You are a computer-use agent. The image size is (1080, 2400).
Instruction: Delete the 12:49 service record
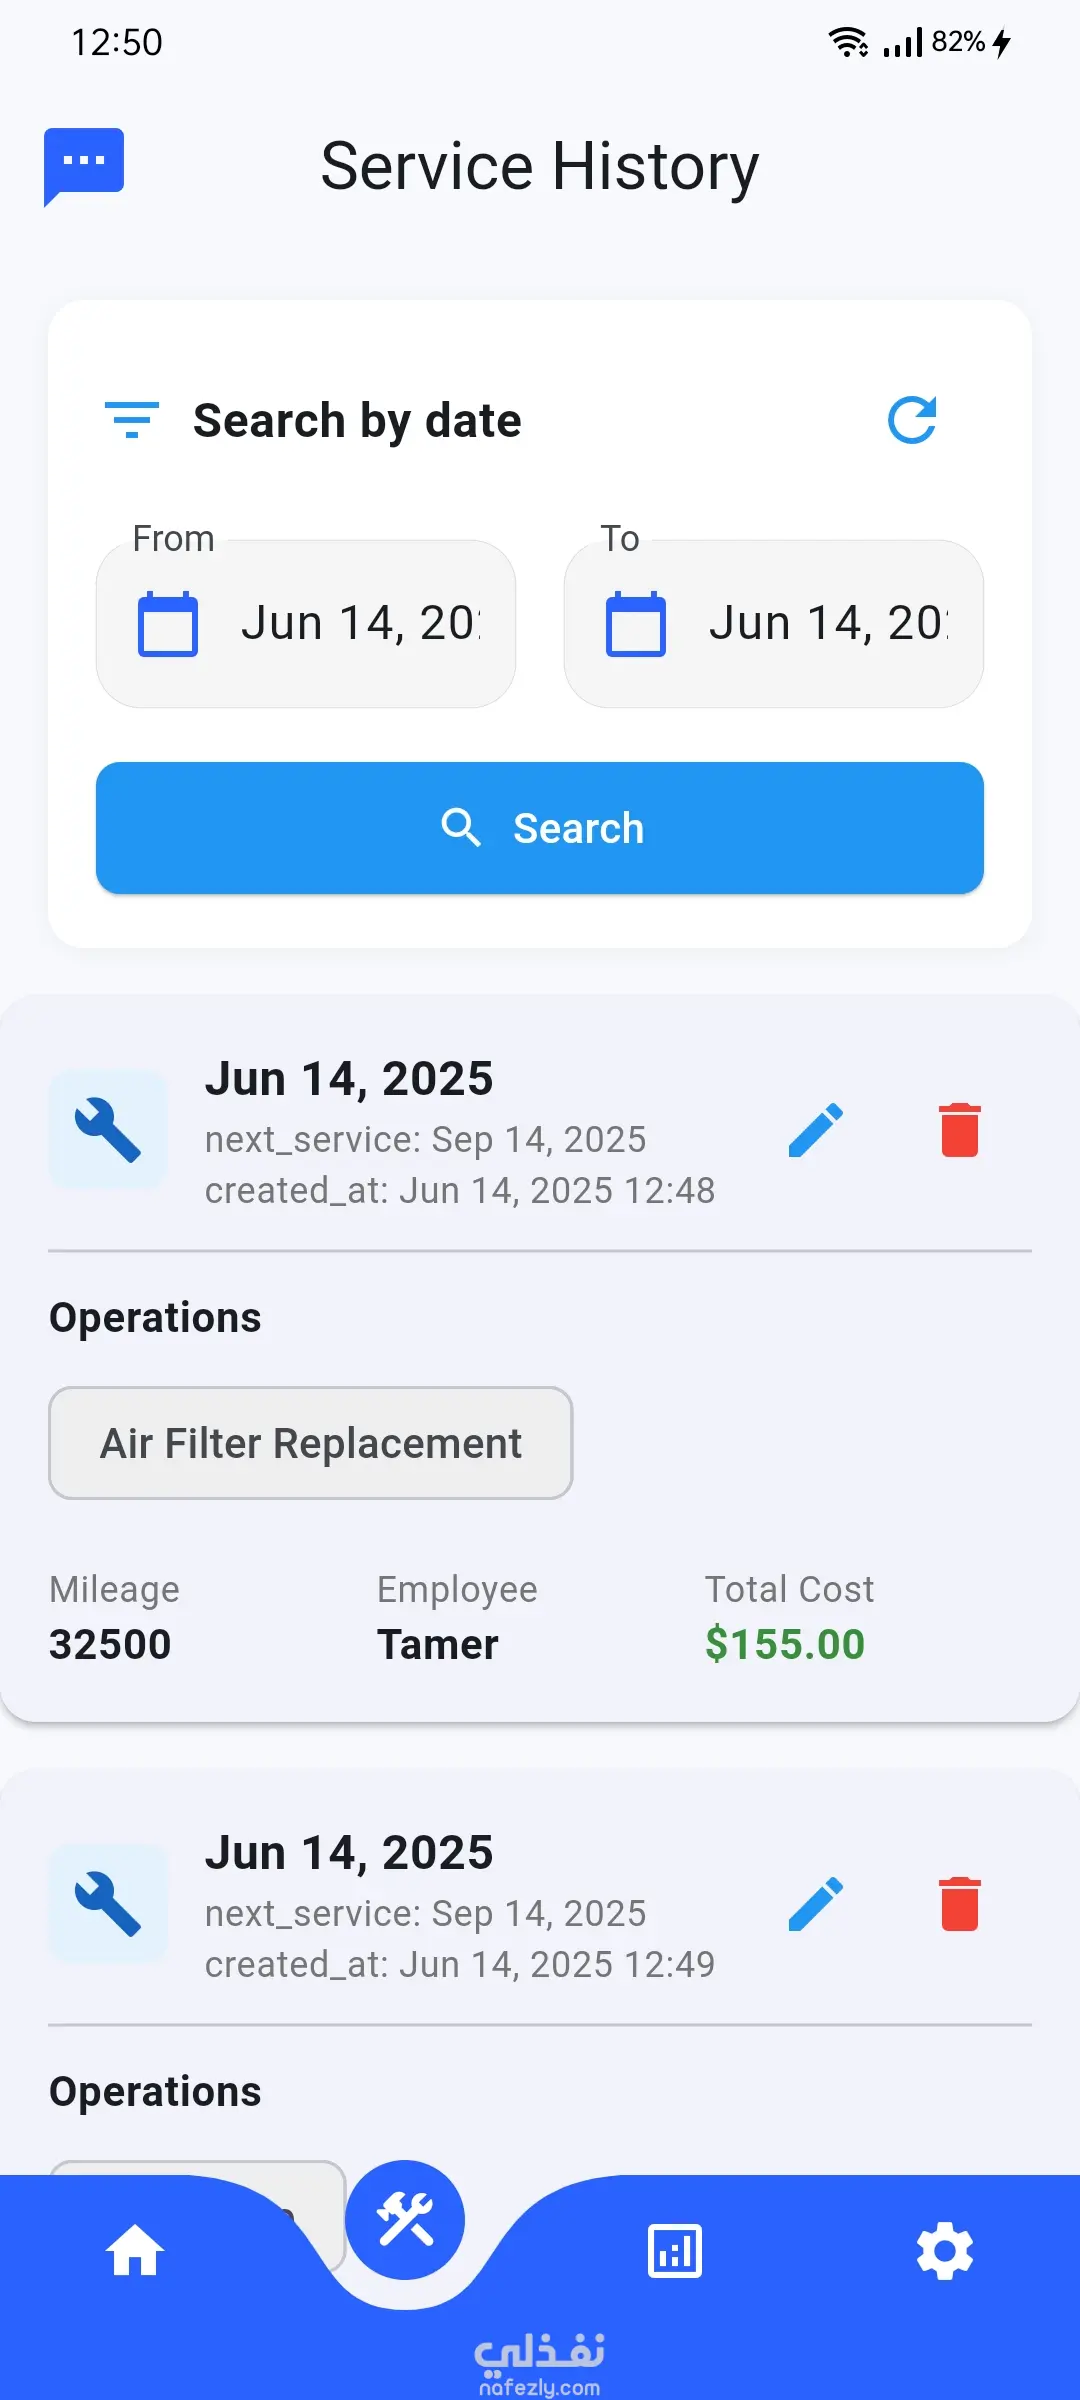(960, 1904)
